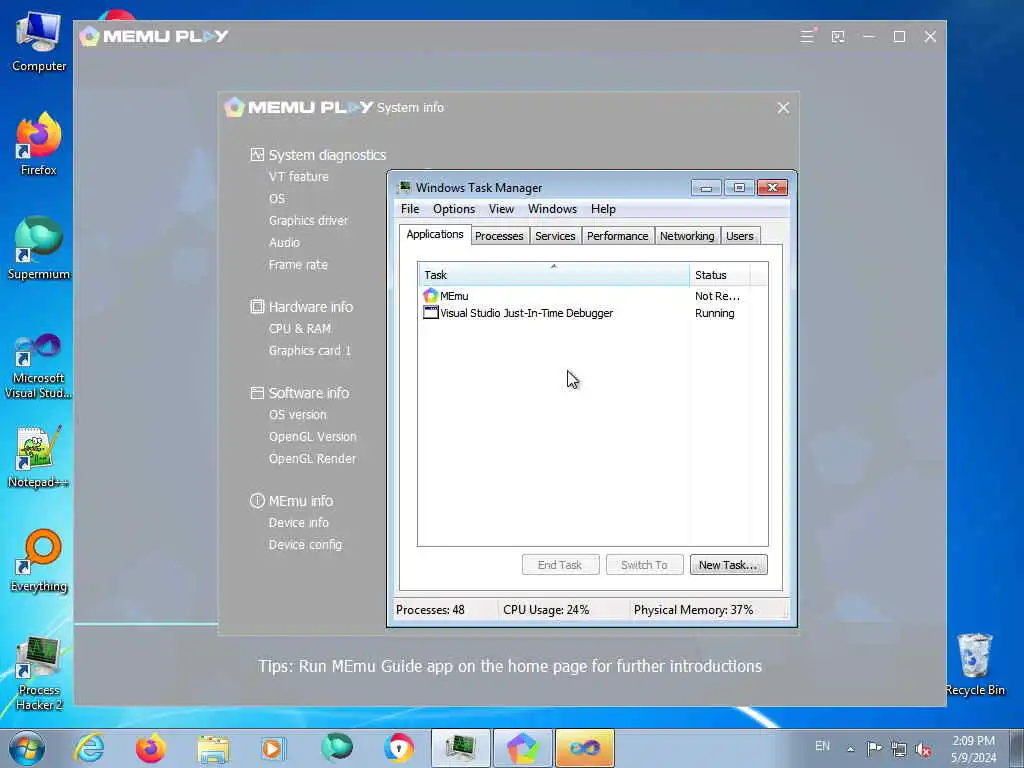Select the Applications tab
The width and height of the screenshot is (1024, 768).
pos(435,234)
